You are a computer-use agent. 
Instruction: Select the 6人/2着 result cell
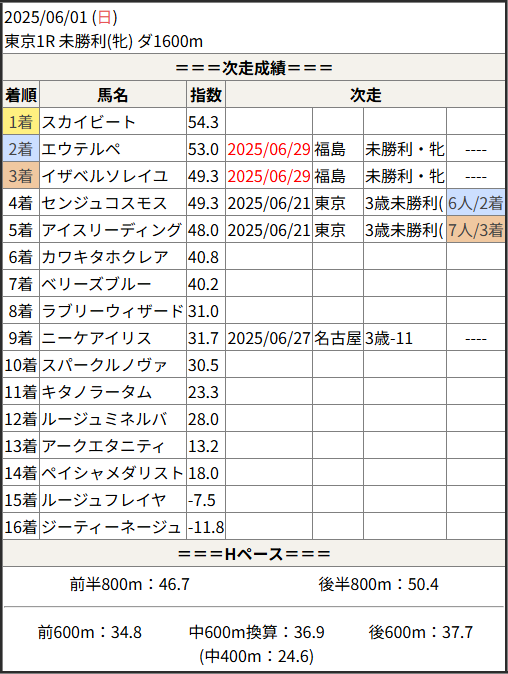coord(476,202)
